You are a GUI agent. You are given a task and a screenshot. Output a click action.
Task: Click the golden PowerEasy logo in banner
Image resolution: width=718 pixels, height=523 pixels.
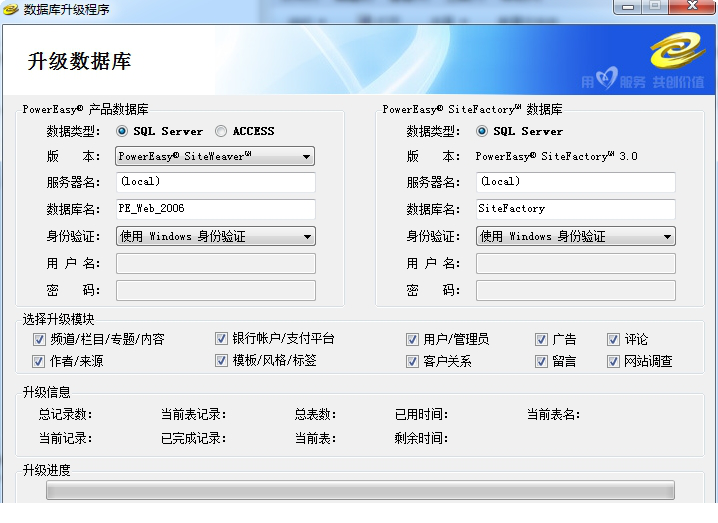678,49
